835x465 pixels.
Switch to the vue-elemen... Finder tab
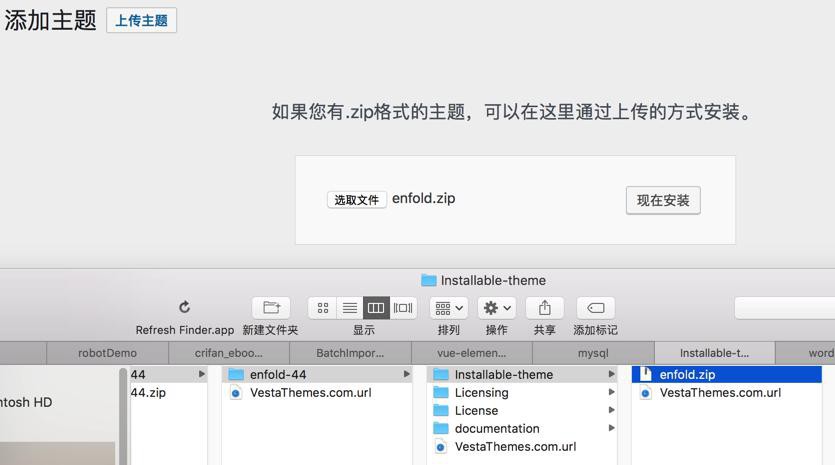(472, 353)
